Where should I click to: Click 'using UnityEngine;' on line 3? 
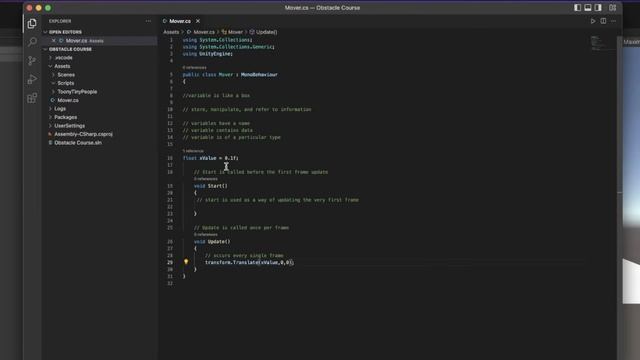208,54
